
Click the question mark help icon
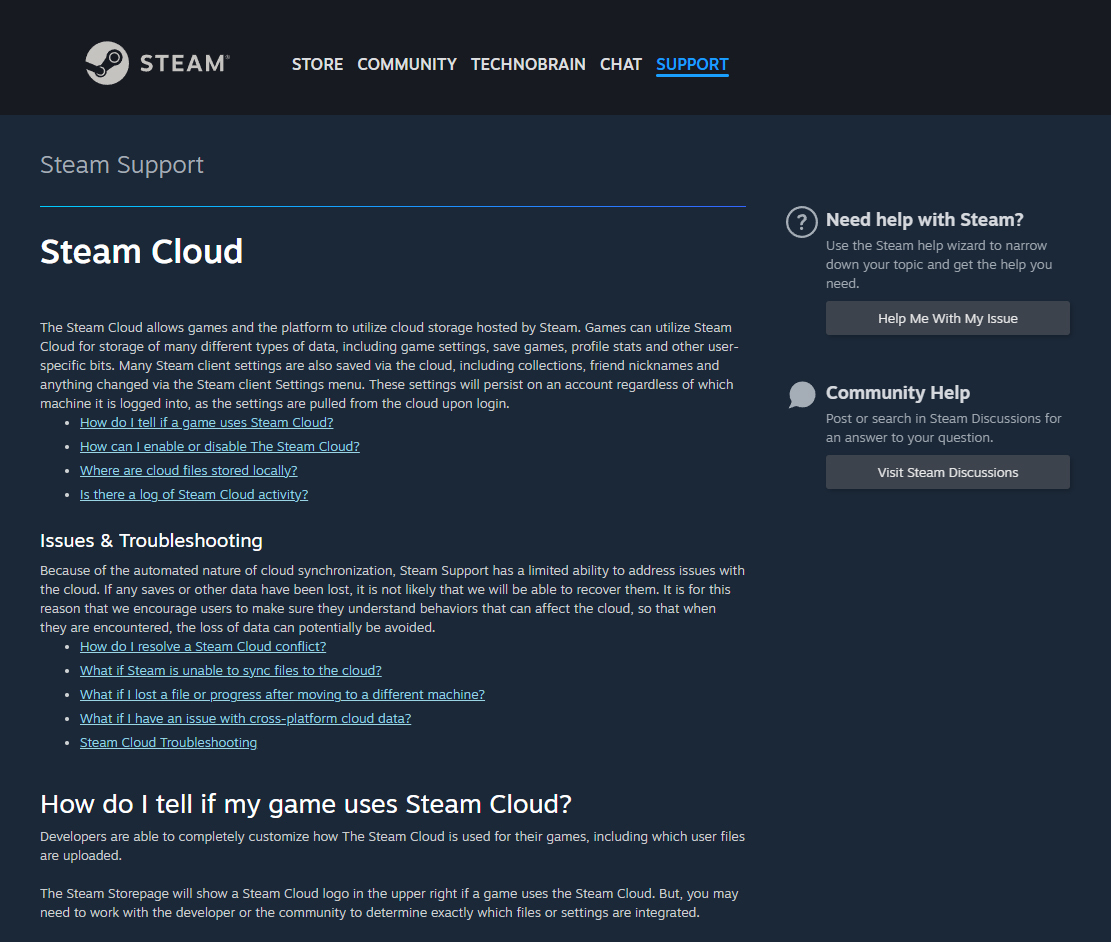[x=801, y=222]
